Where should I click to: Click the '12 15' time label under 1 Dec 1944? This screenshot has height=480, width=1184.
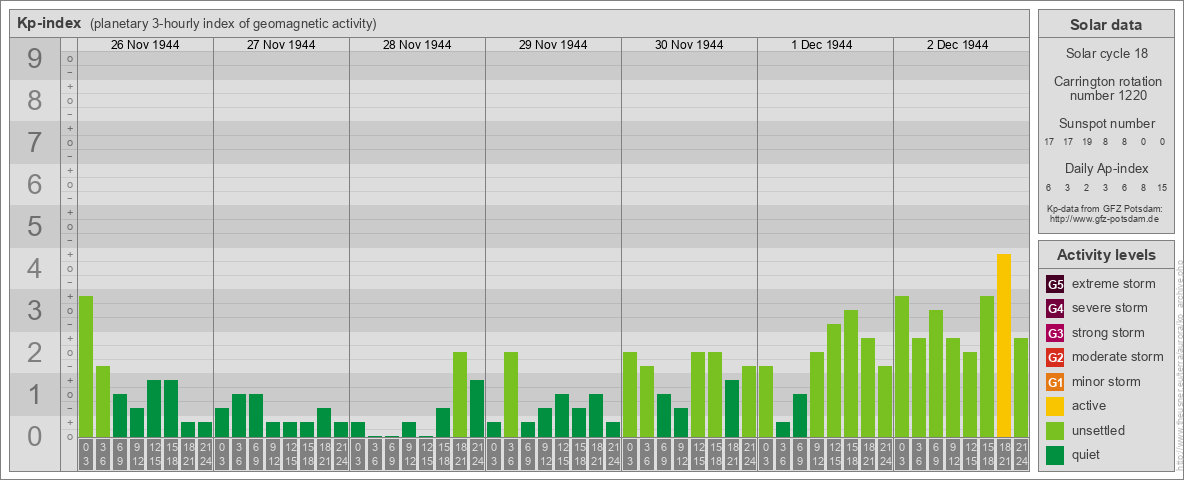834,455
